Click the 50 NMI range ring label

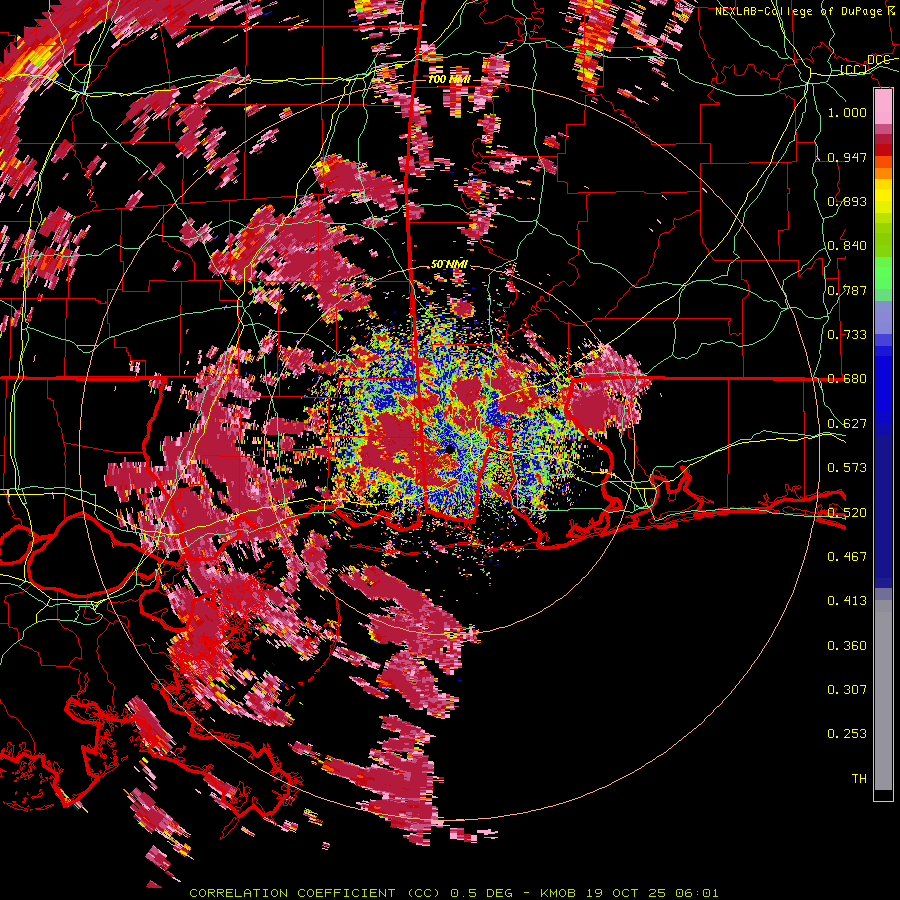pos(449,265)
